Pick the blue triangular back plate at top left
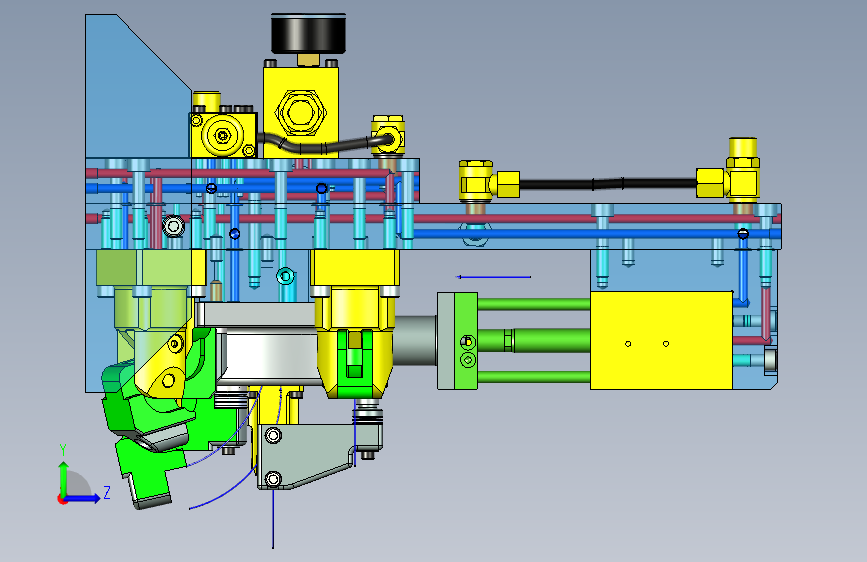Image resolution: width=867 pixels, height=562 pixels. 138,86
